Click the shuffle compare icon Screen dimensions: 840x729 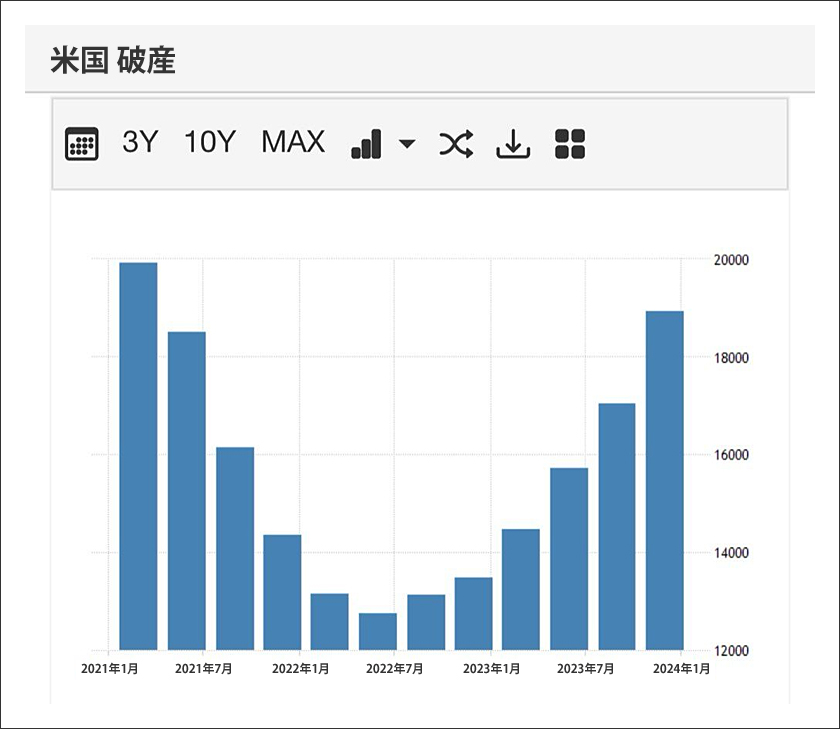(455, 144)
